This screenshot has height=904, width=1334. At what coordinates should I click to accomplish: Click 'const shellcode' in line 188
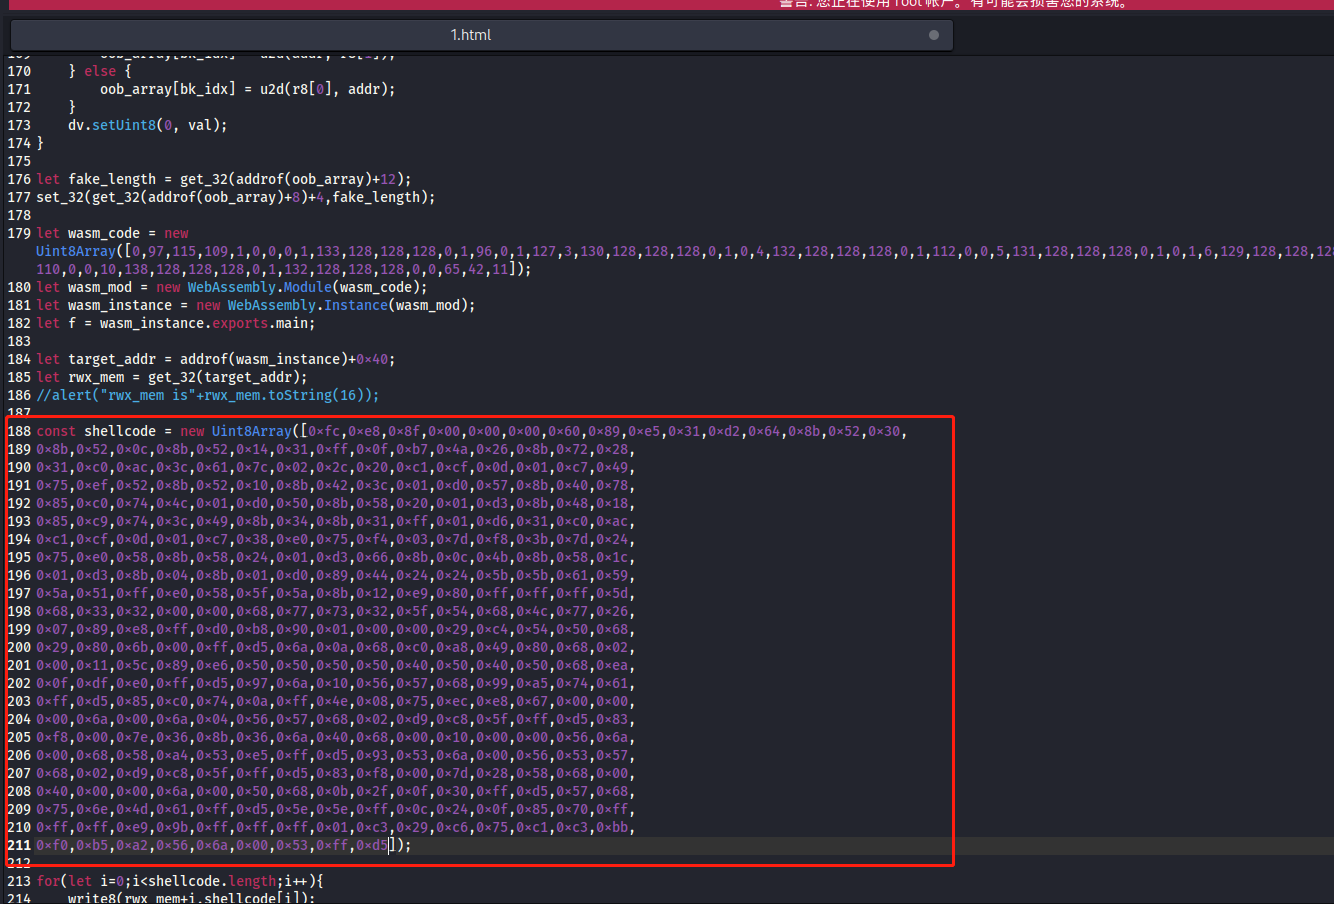coord(96,431)
